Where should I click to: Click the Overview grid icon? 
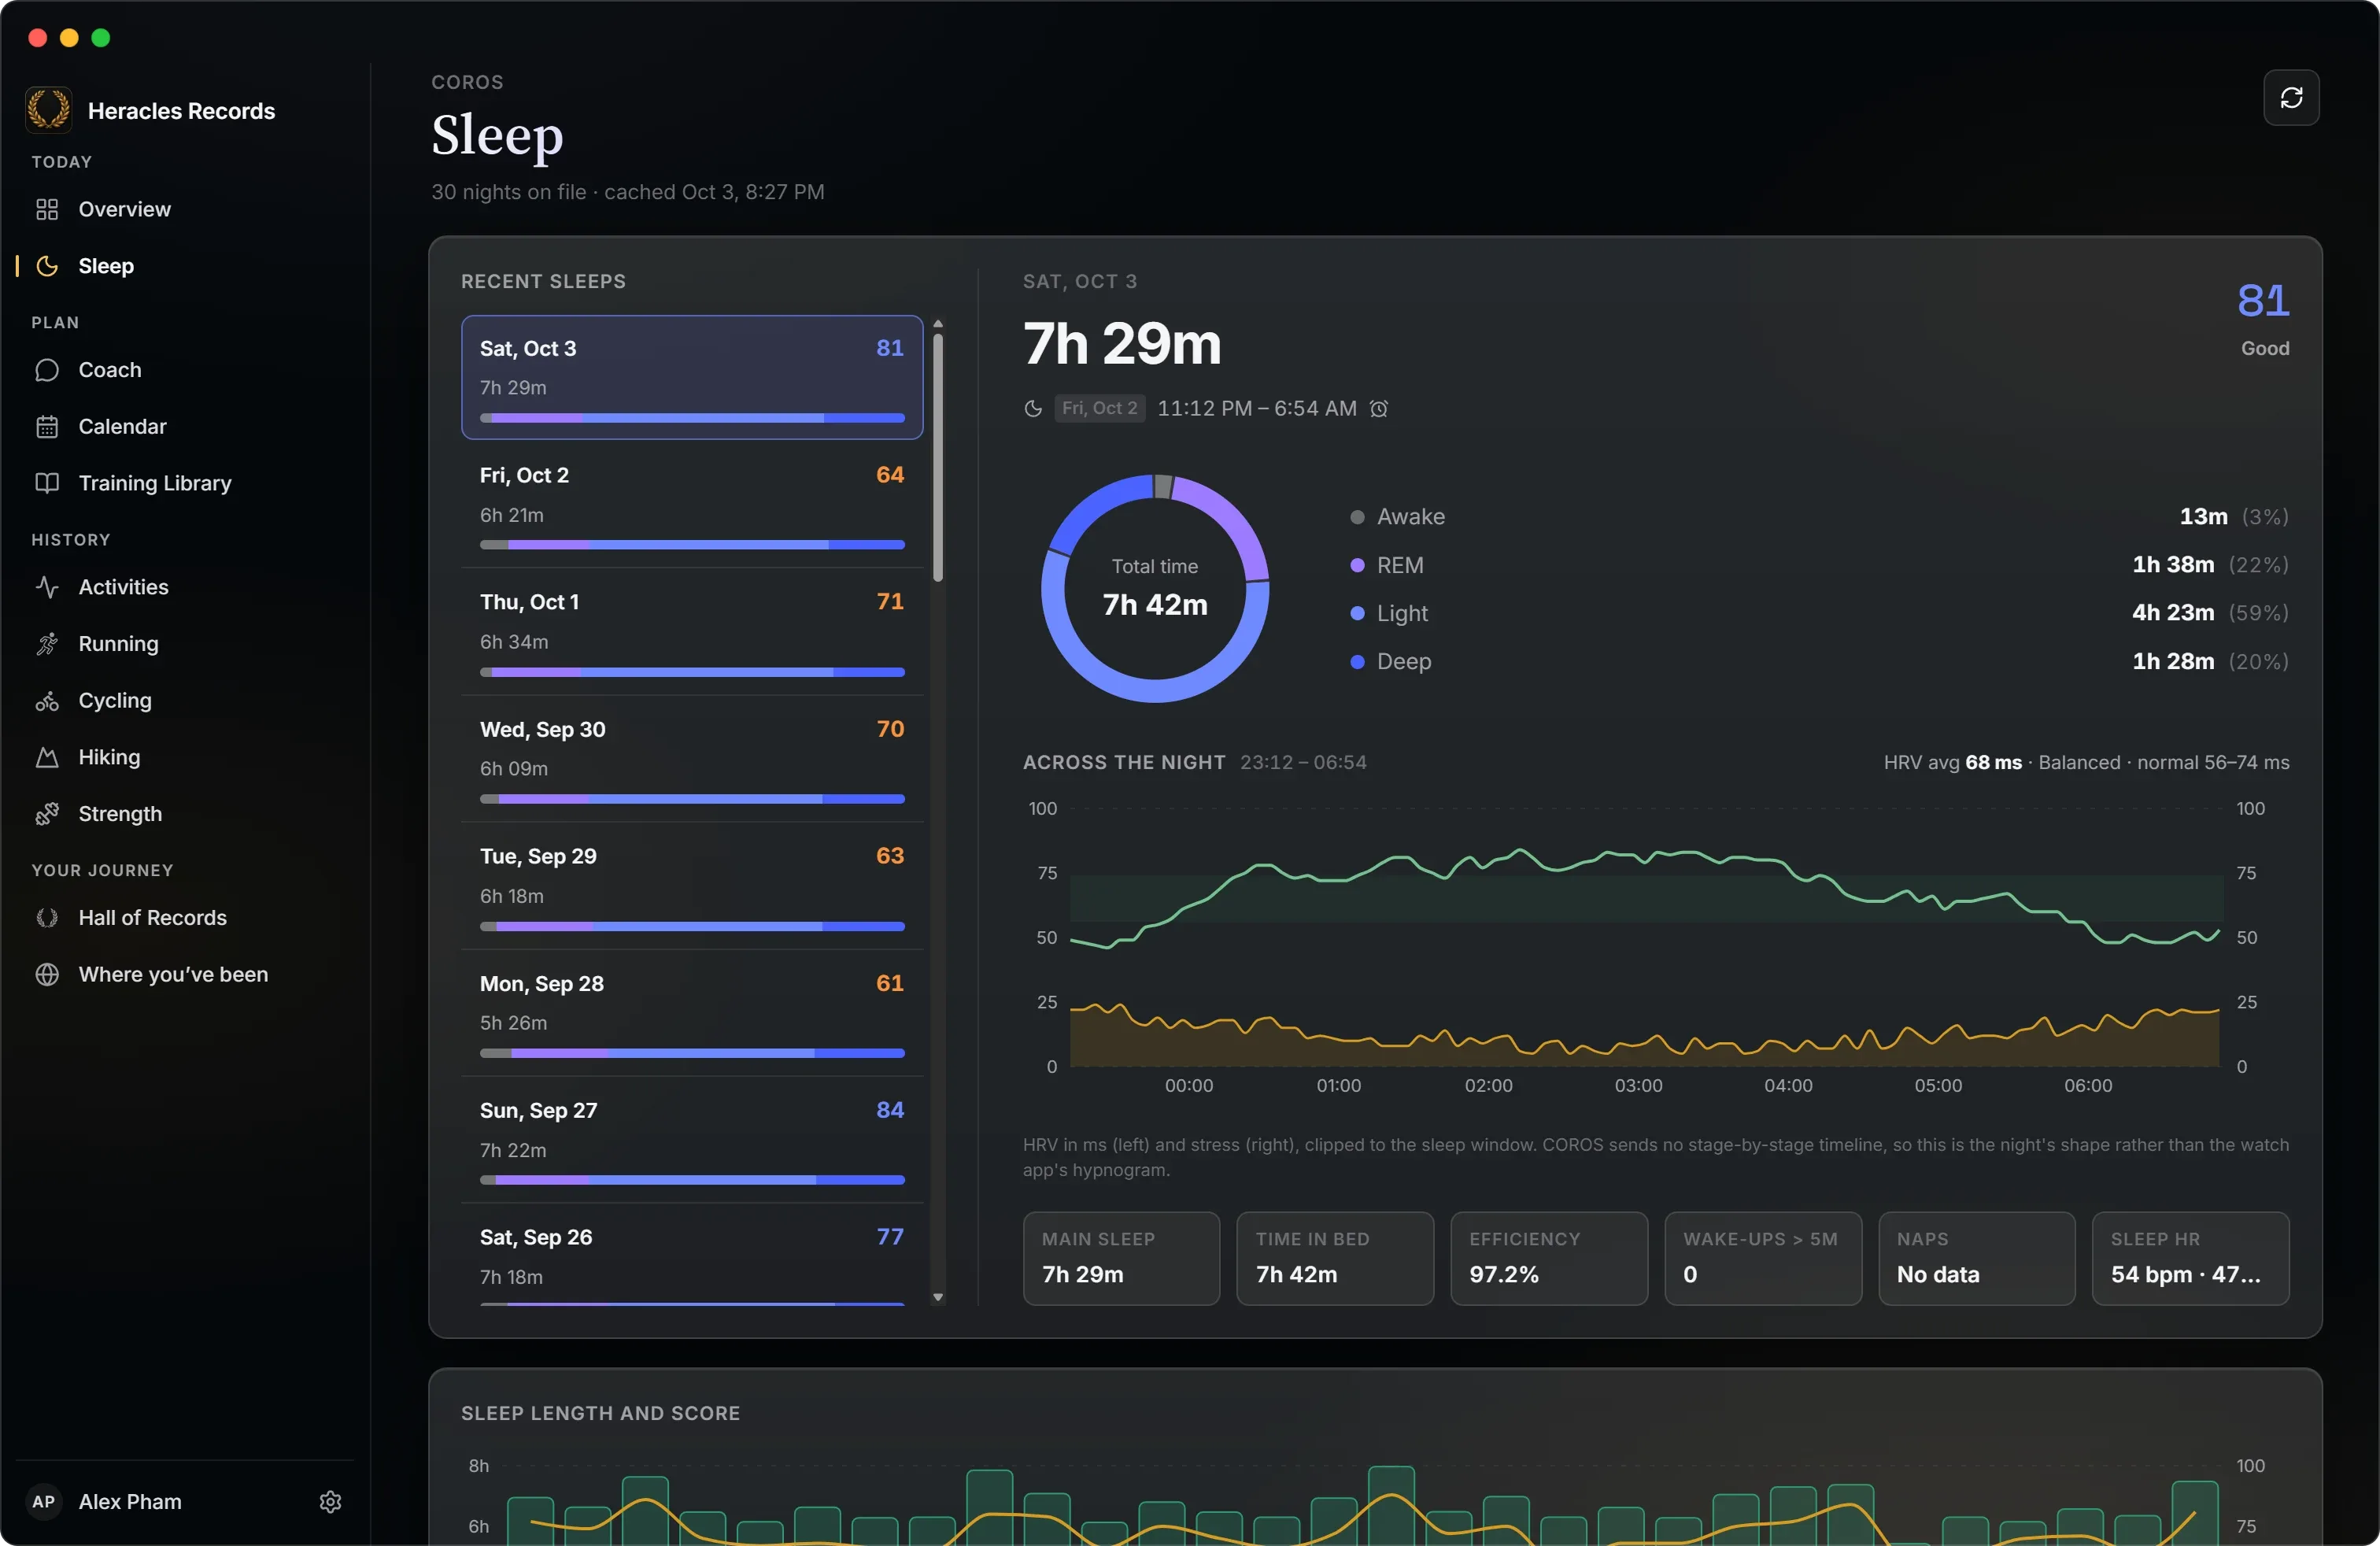(x=47, y=209)
